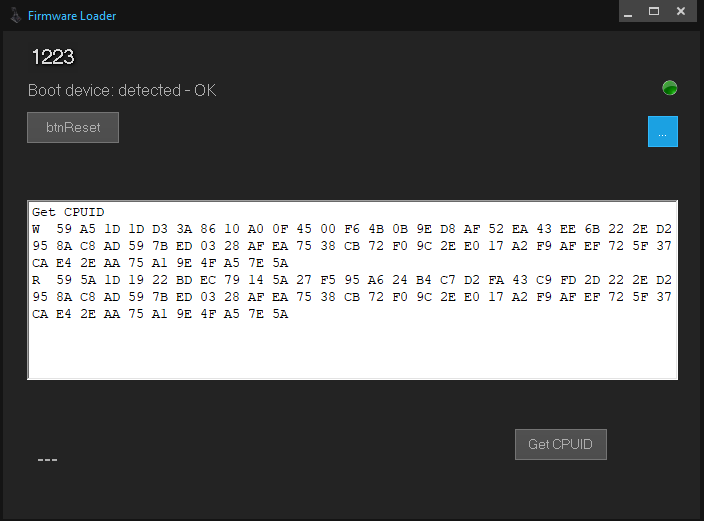The height and width of the screenshot is (521, 704).
Task: Click the second log data line starting 95 8A
Action: tap(352, 246)
